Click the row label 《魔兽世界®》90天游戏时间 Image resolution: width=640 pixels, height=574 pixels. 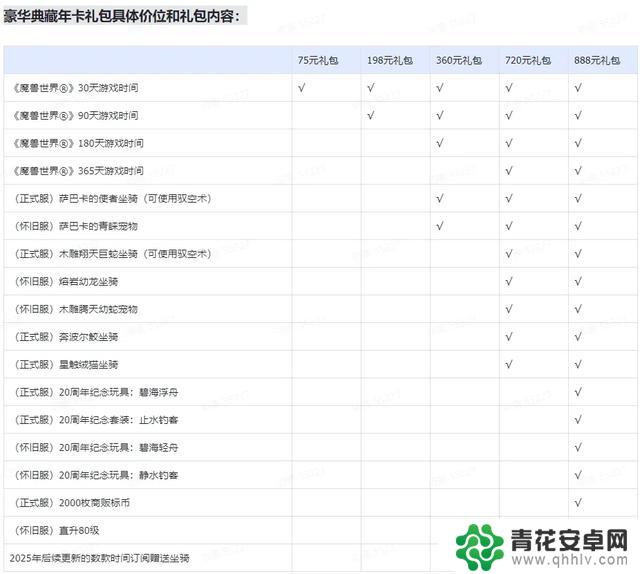click(x=75, y=116)
